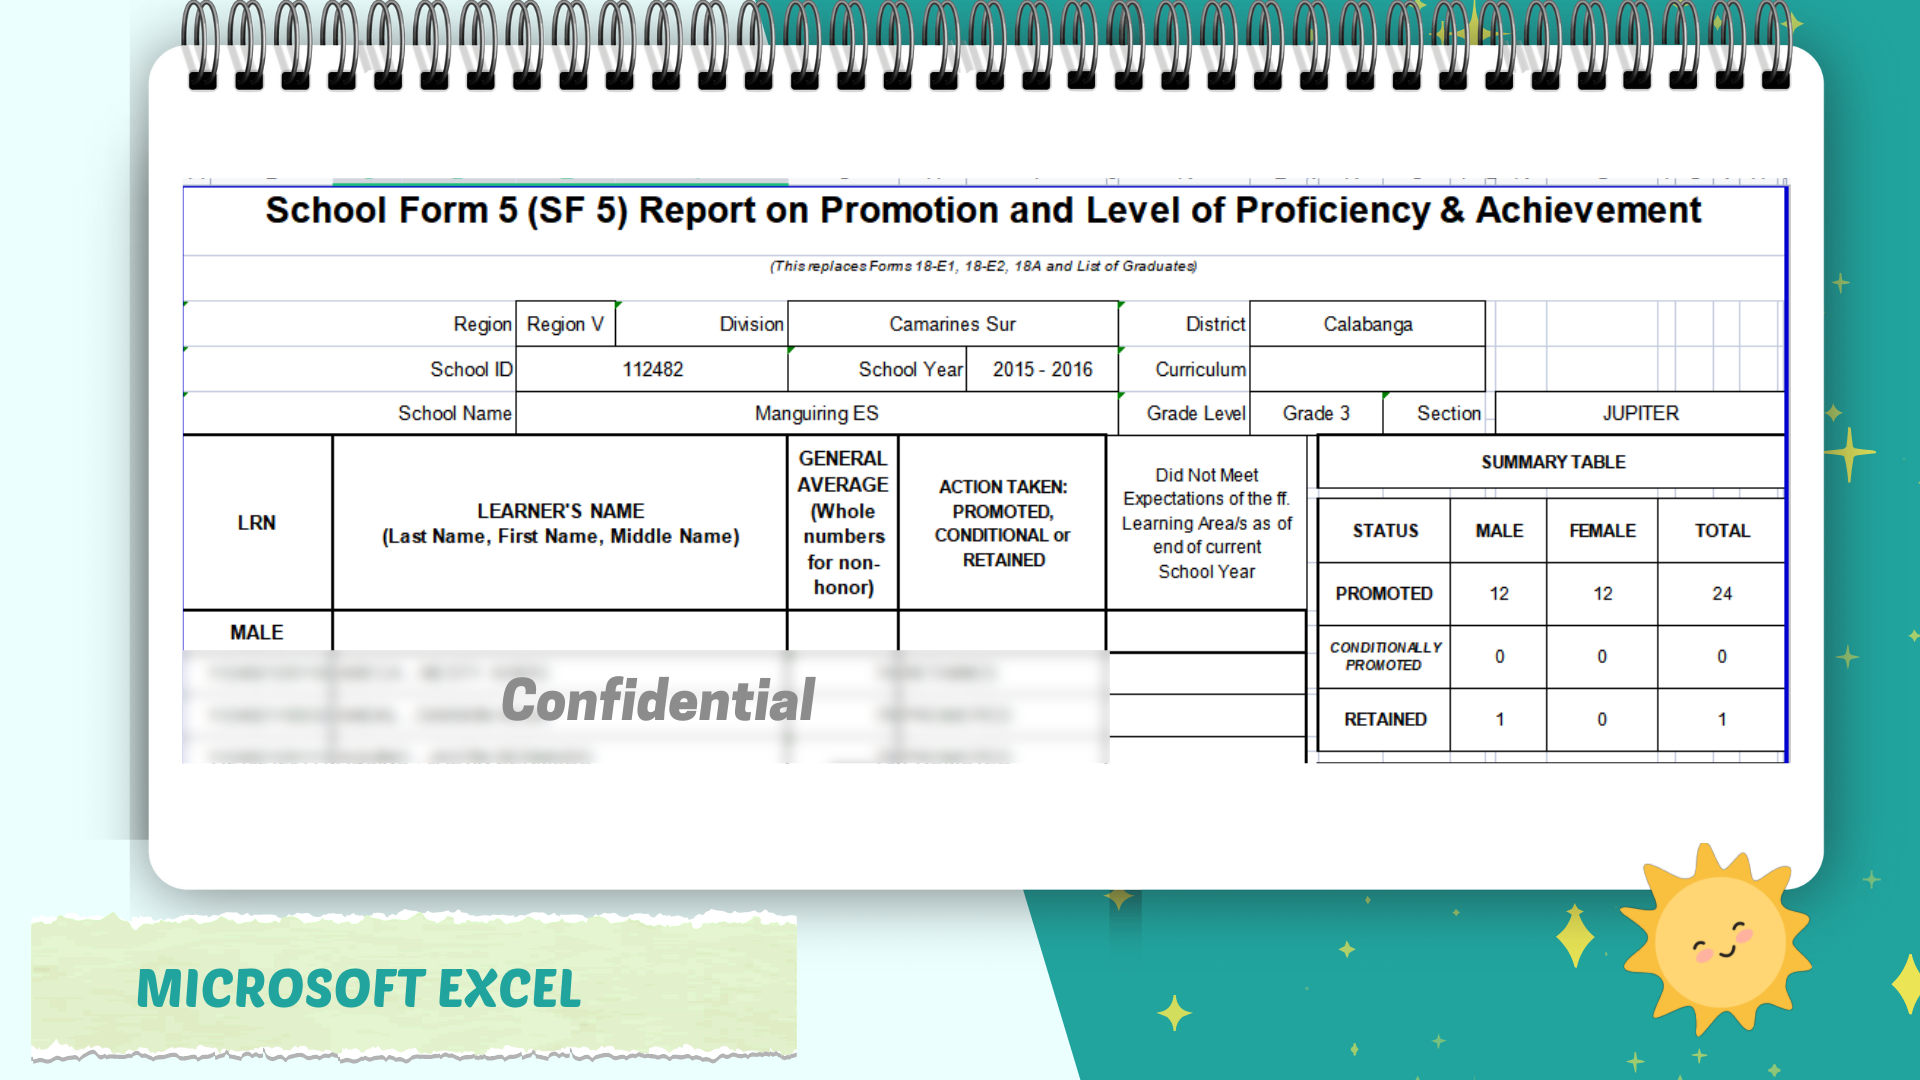The image size is (1920, 1080).
Task: Click the JUPITER section cell
Action: coord(1640,413)
